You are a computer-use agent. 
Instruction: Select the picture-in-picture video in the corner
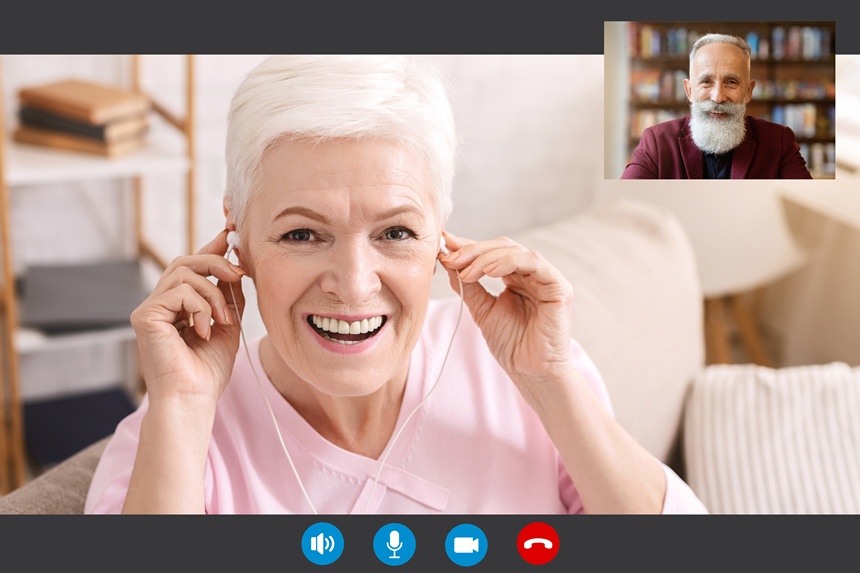pyautogui.click(x=718, y=100)
